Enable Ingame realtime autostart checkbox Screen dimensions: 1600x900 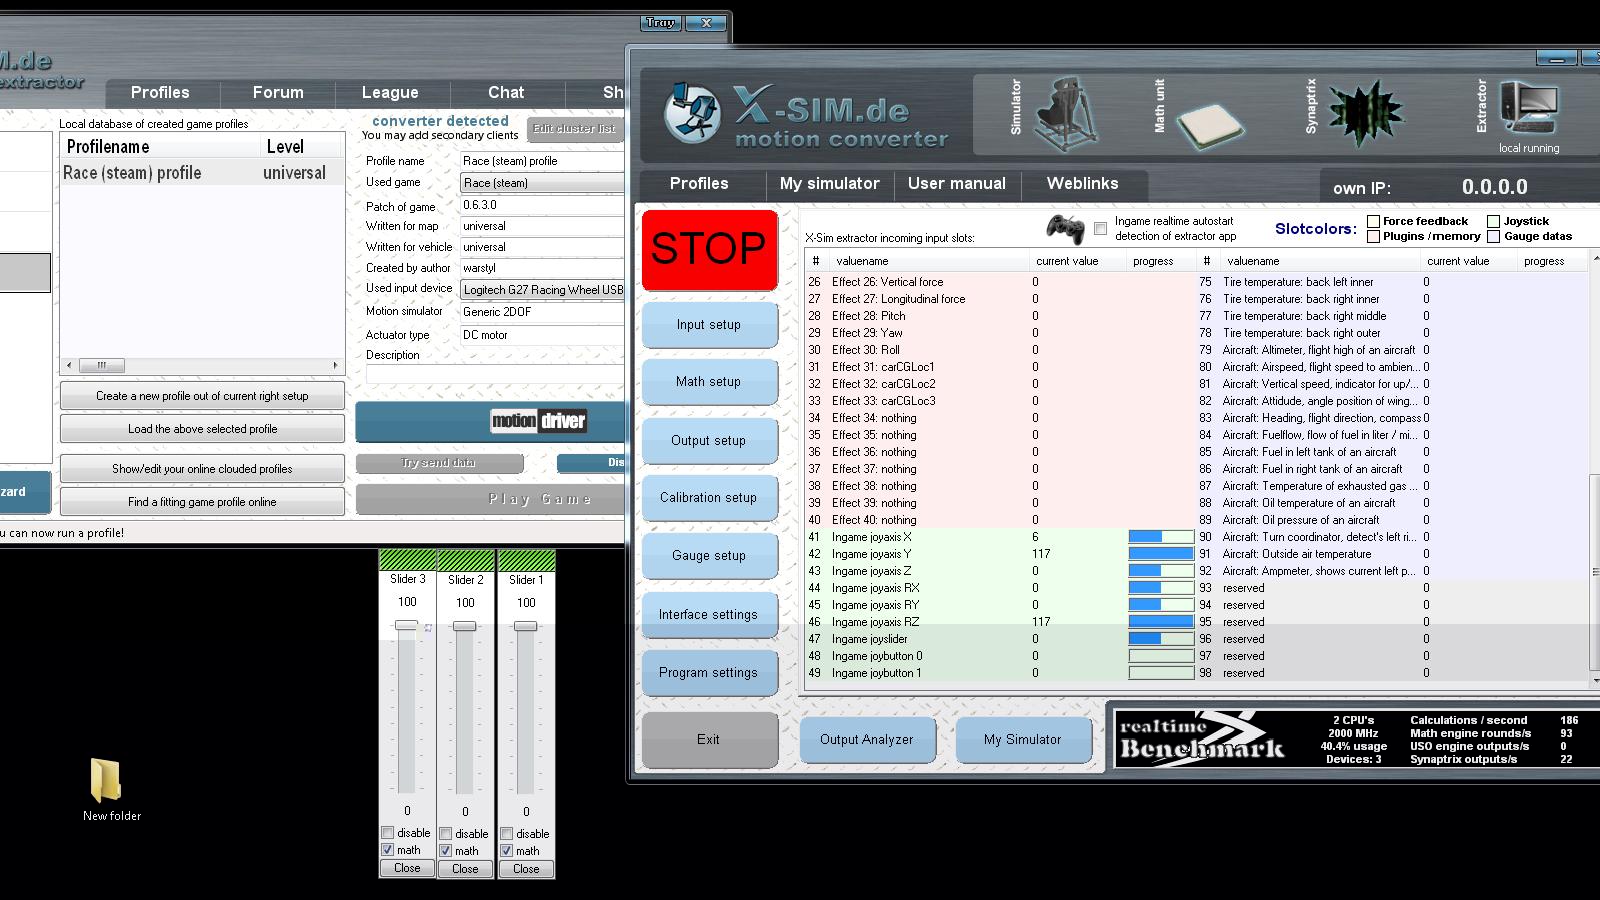(1101, 229)
